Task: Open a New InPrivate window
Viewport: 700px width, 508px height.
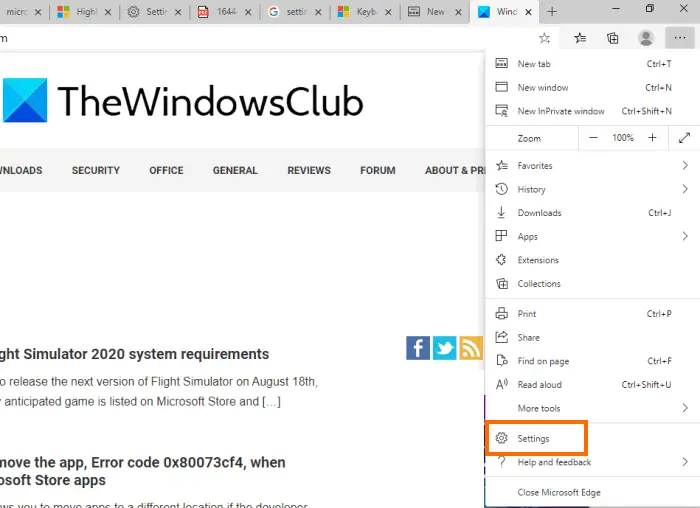Action: coord(592,111)
